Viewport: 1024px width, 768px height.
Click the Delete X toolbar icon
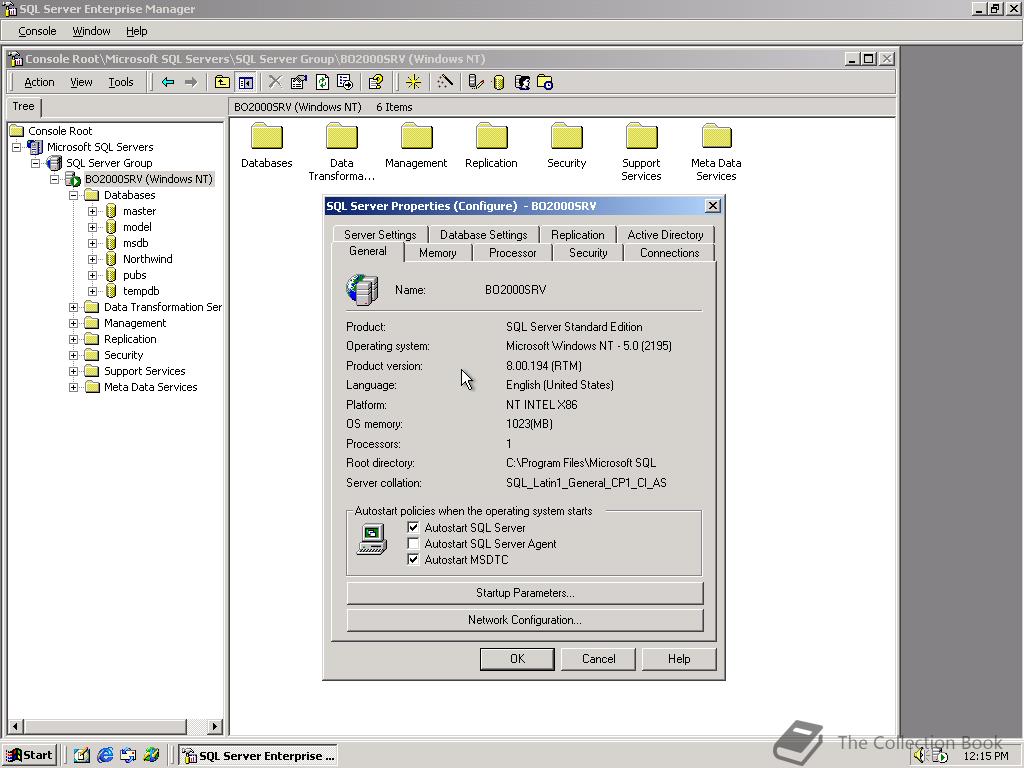[276, 82]
